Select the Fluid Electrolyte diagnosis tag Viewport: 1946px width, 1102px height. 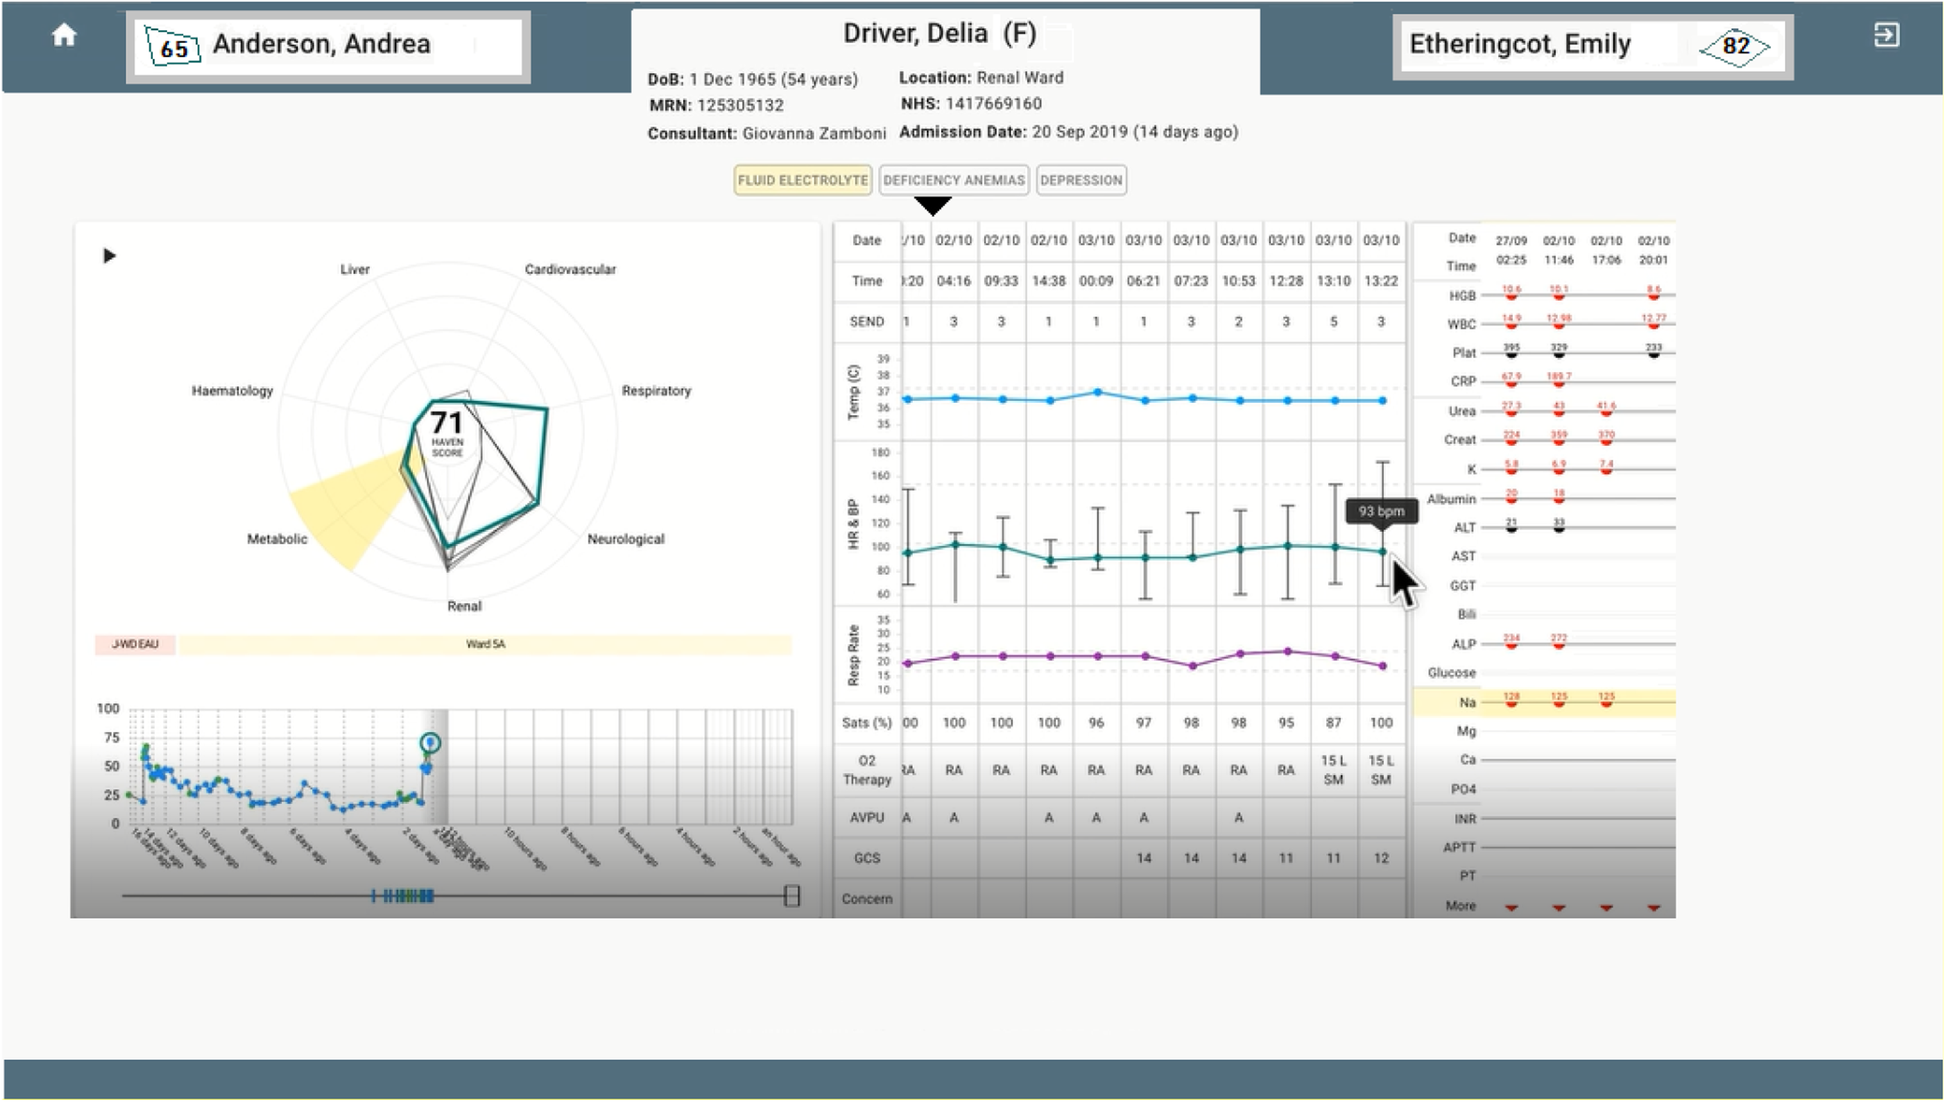803,180
